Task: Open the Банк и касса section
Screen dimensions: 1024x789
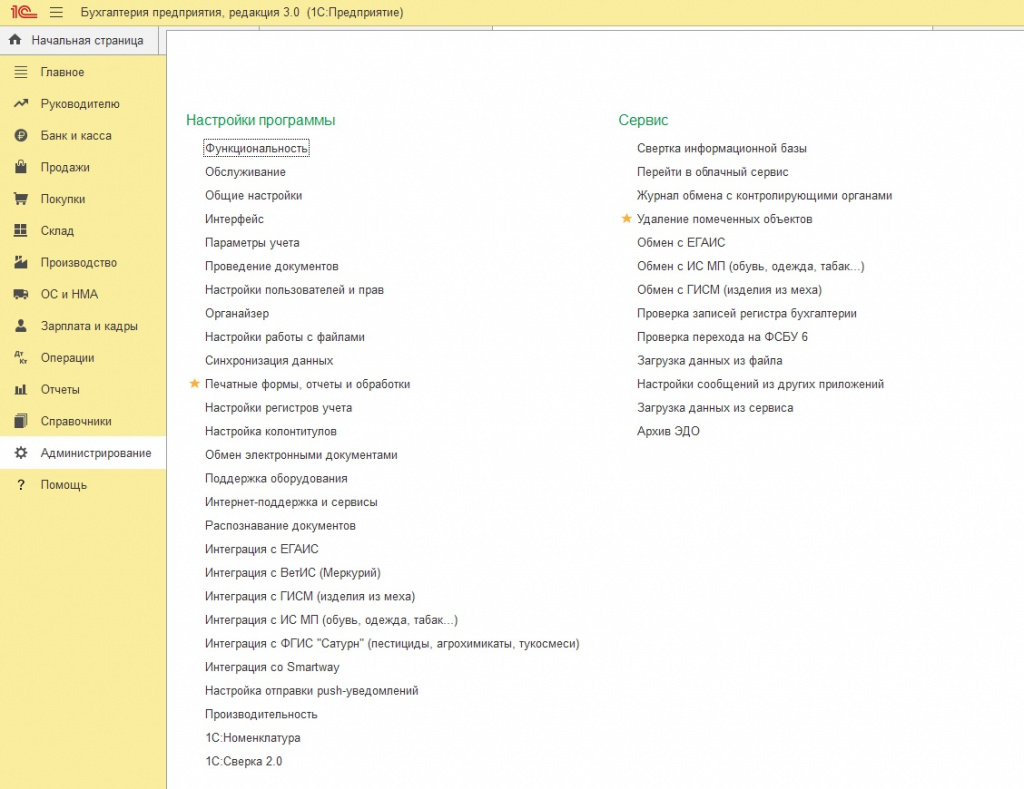Action: coord(83,135)
